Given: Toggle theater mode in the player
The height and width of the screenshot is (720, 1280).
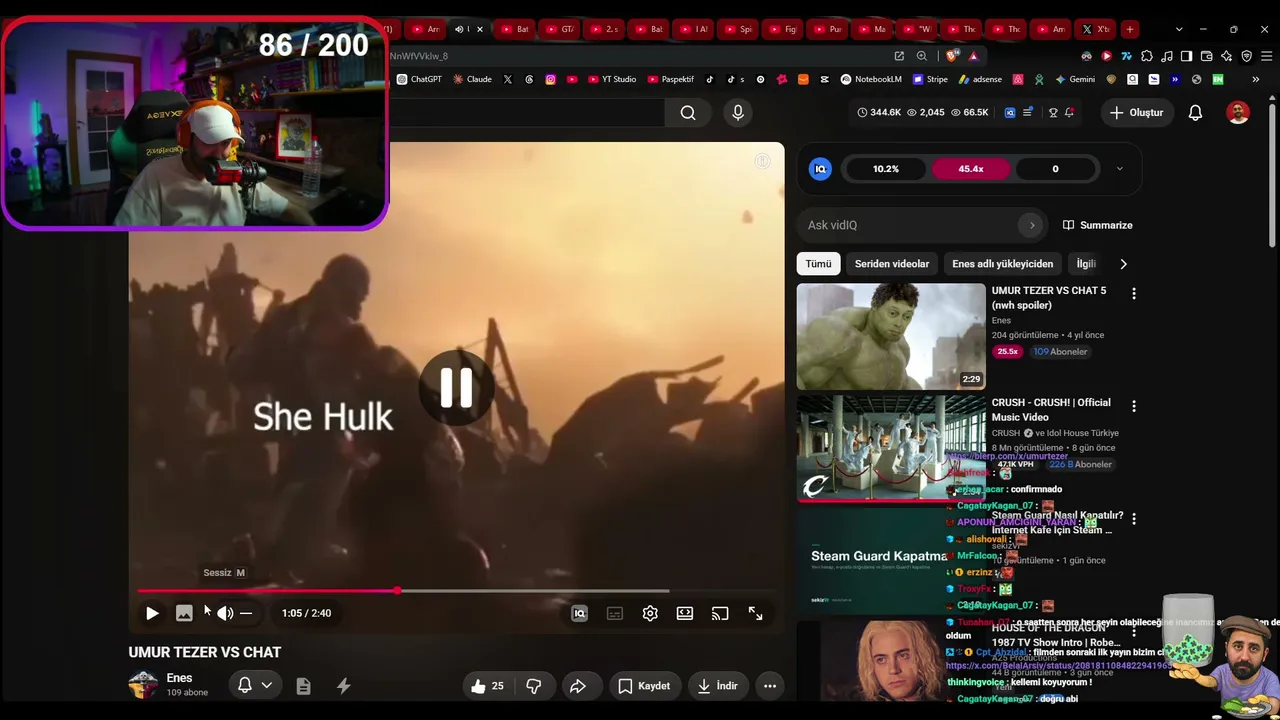Looking at the screenshot, I should click(x=685, y=613).
